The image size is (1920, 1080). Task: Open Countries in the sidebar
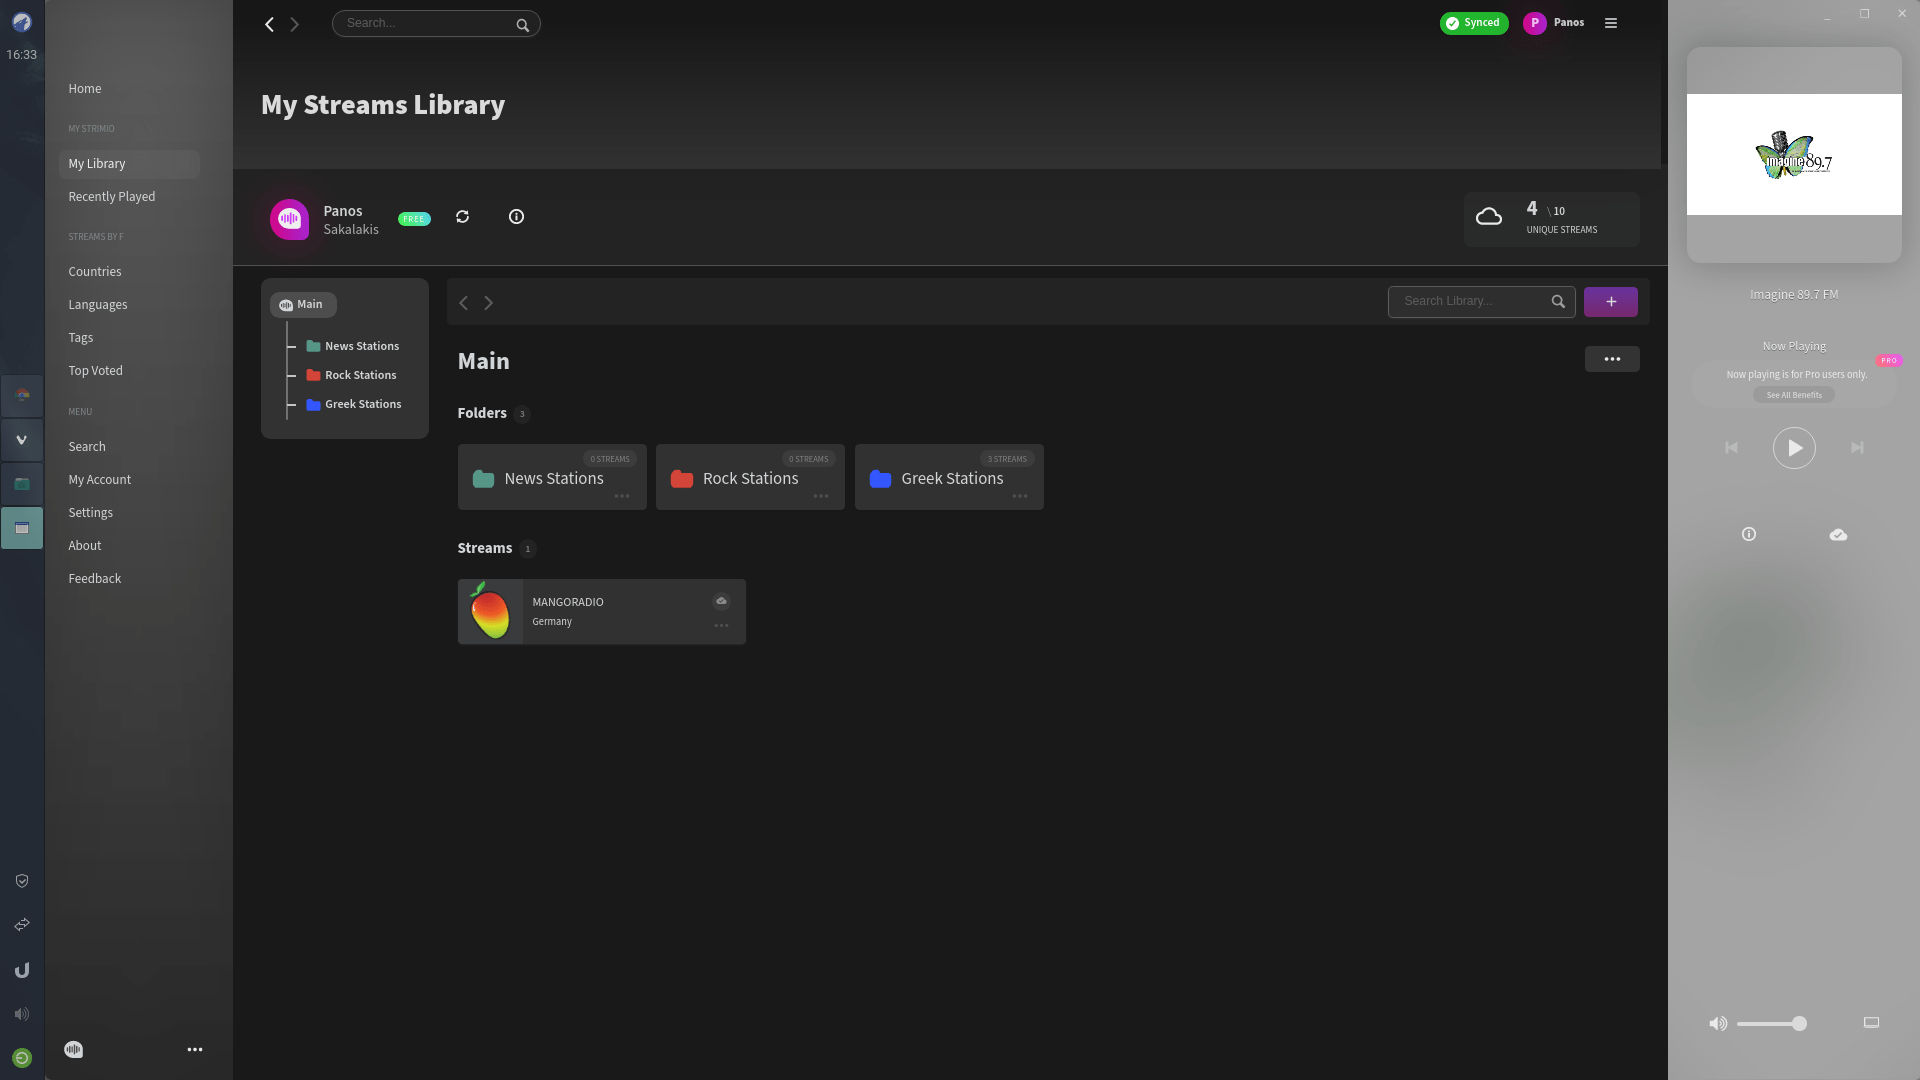coord(95,272)
